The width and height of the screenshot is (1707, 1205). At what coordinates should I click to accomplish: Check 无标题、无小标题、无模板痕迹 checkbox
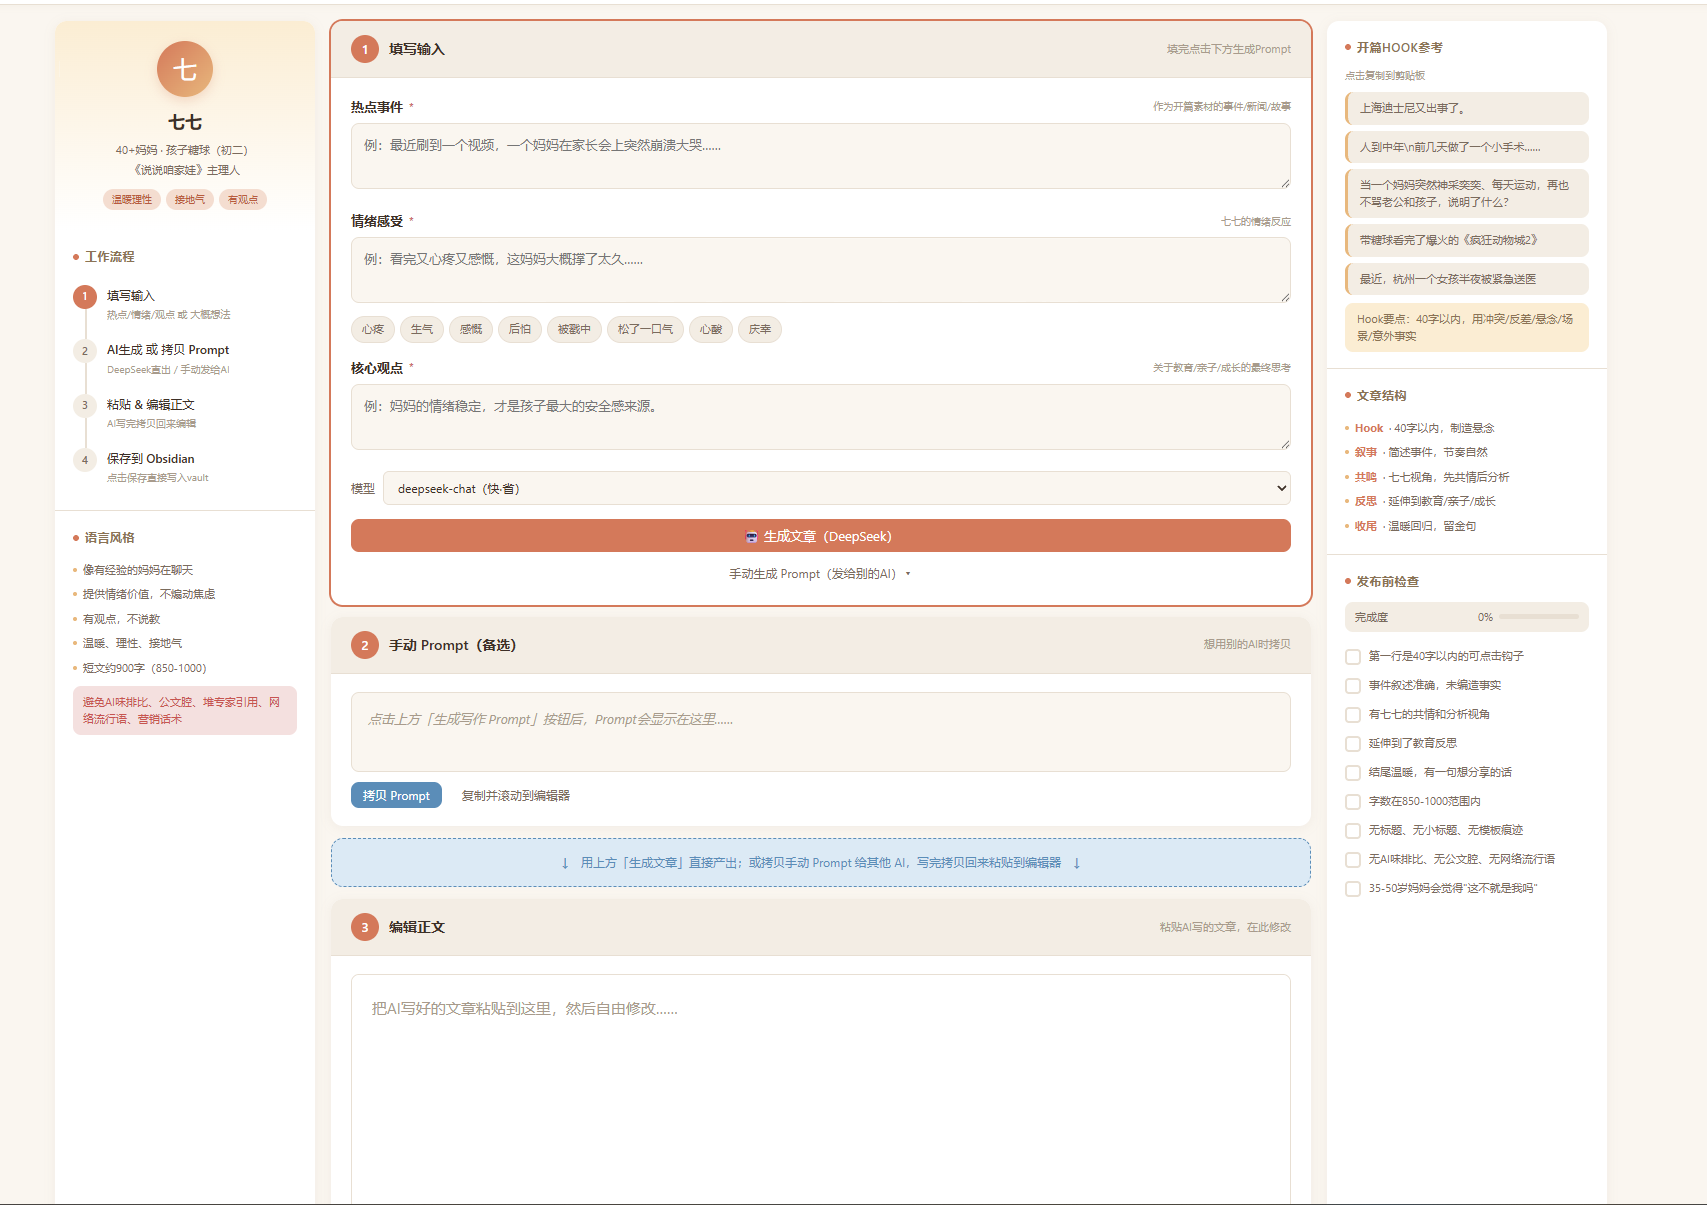point(1353,831)
